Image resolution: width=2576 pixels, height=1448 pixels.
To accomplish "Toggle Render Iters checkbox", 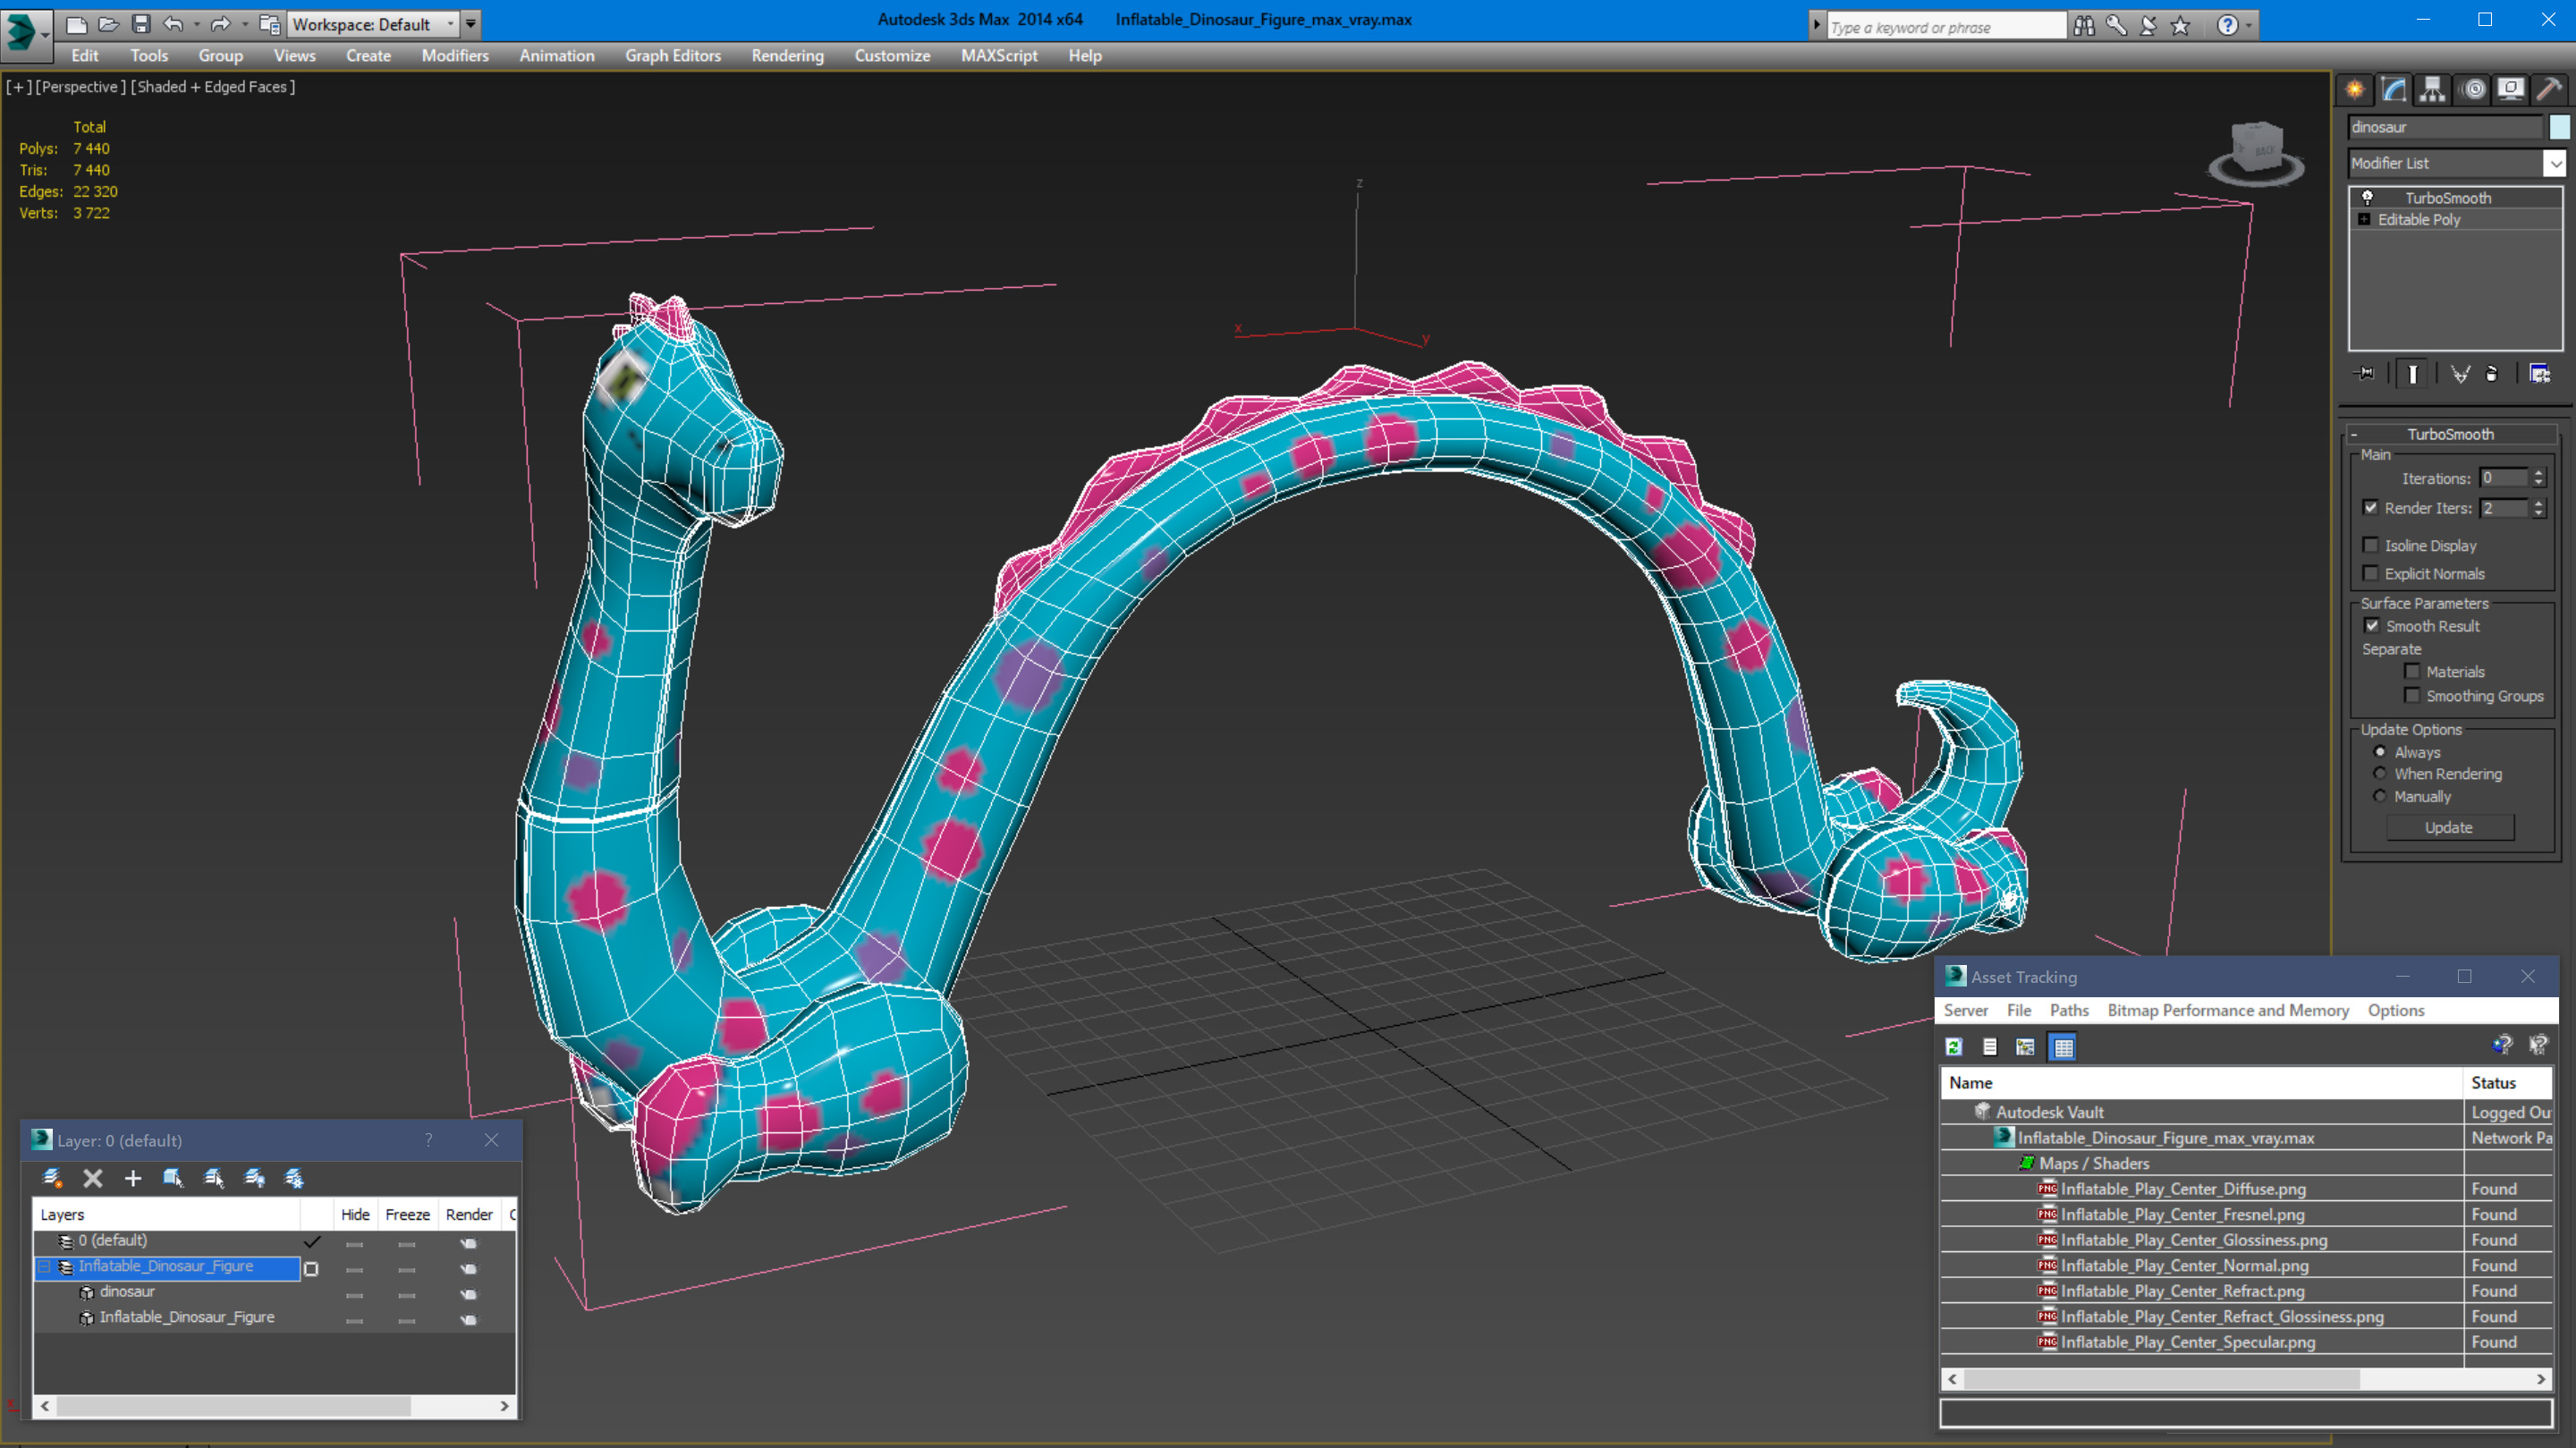I will pyautogui.click(x=2370, y=507).
